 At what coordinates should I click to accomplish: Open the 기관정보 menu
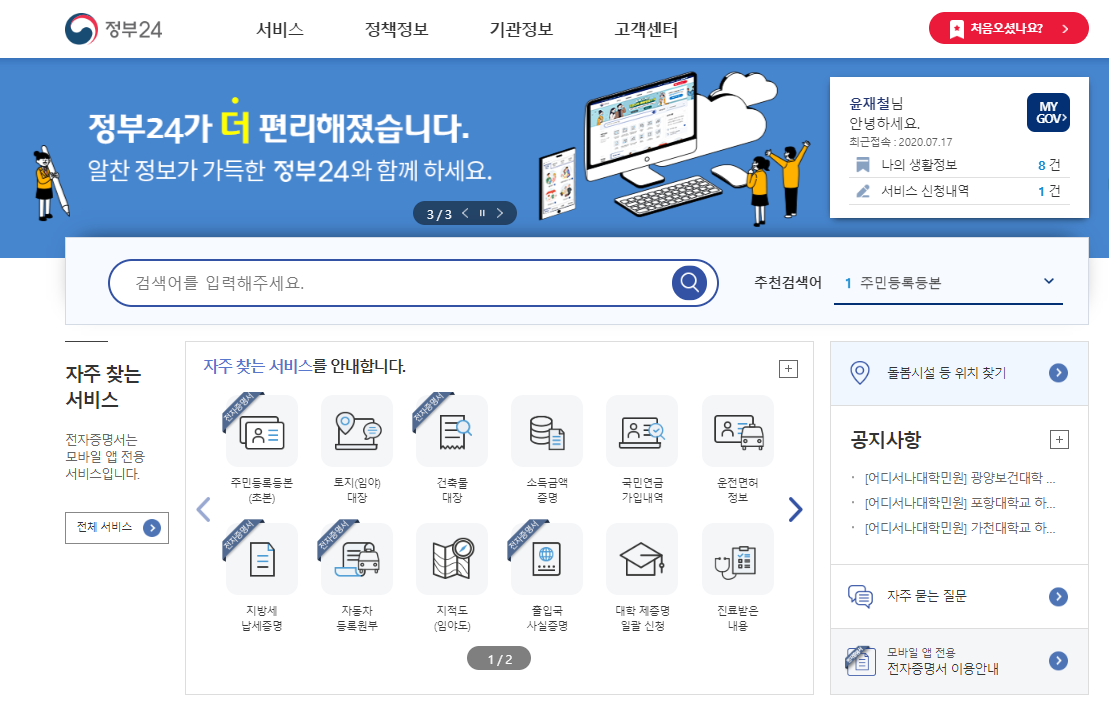(521, 30)
